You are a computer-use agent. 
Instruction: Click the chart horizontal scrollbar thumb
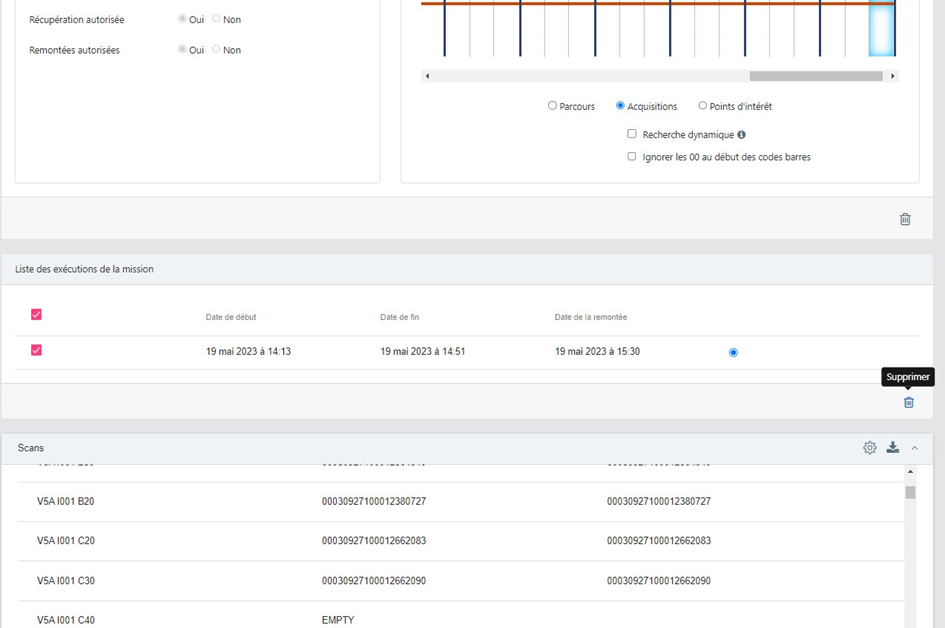[816, 76]
